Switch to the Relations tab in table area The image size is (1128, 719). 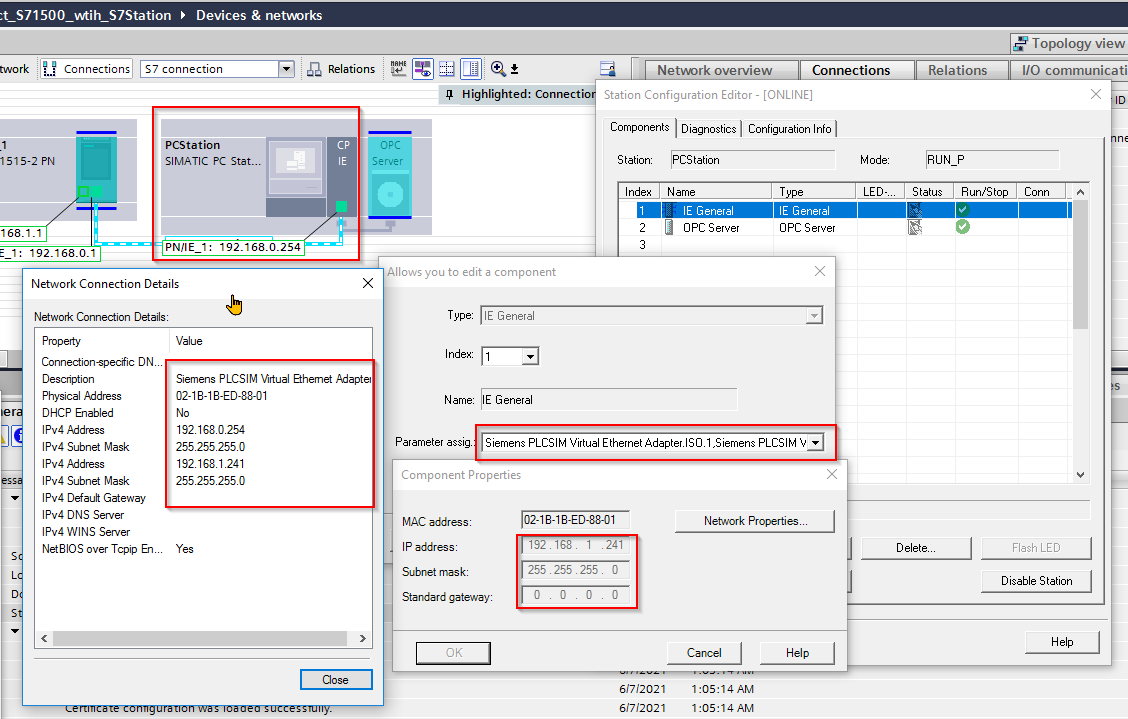958,70
